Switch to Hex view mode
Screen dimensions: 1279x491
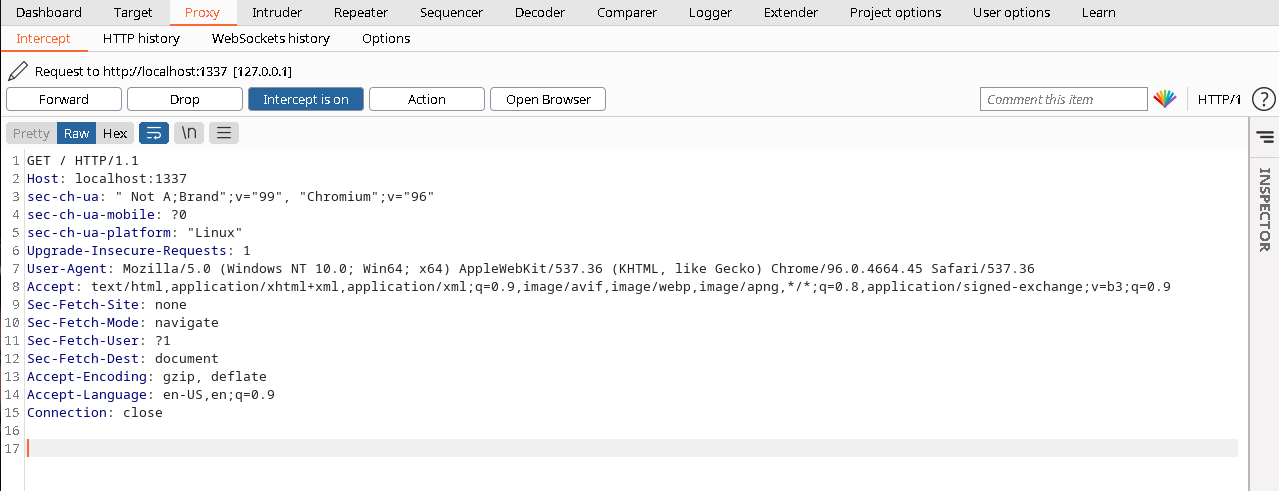click(115, 133)
